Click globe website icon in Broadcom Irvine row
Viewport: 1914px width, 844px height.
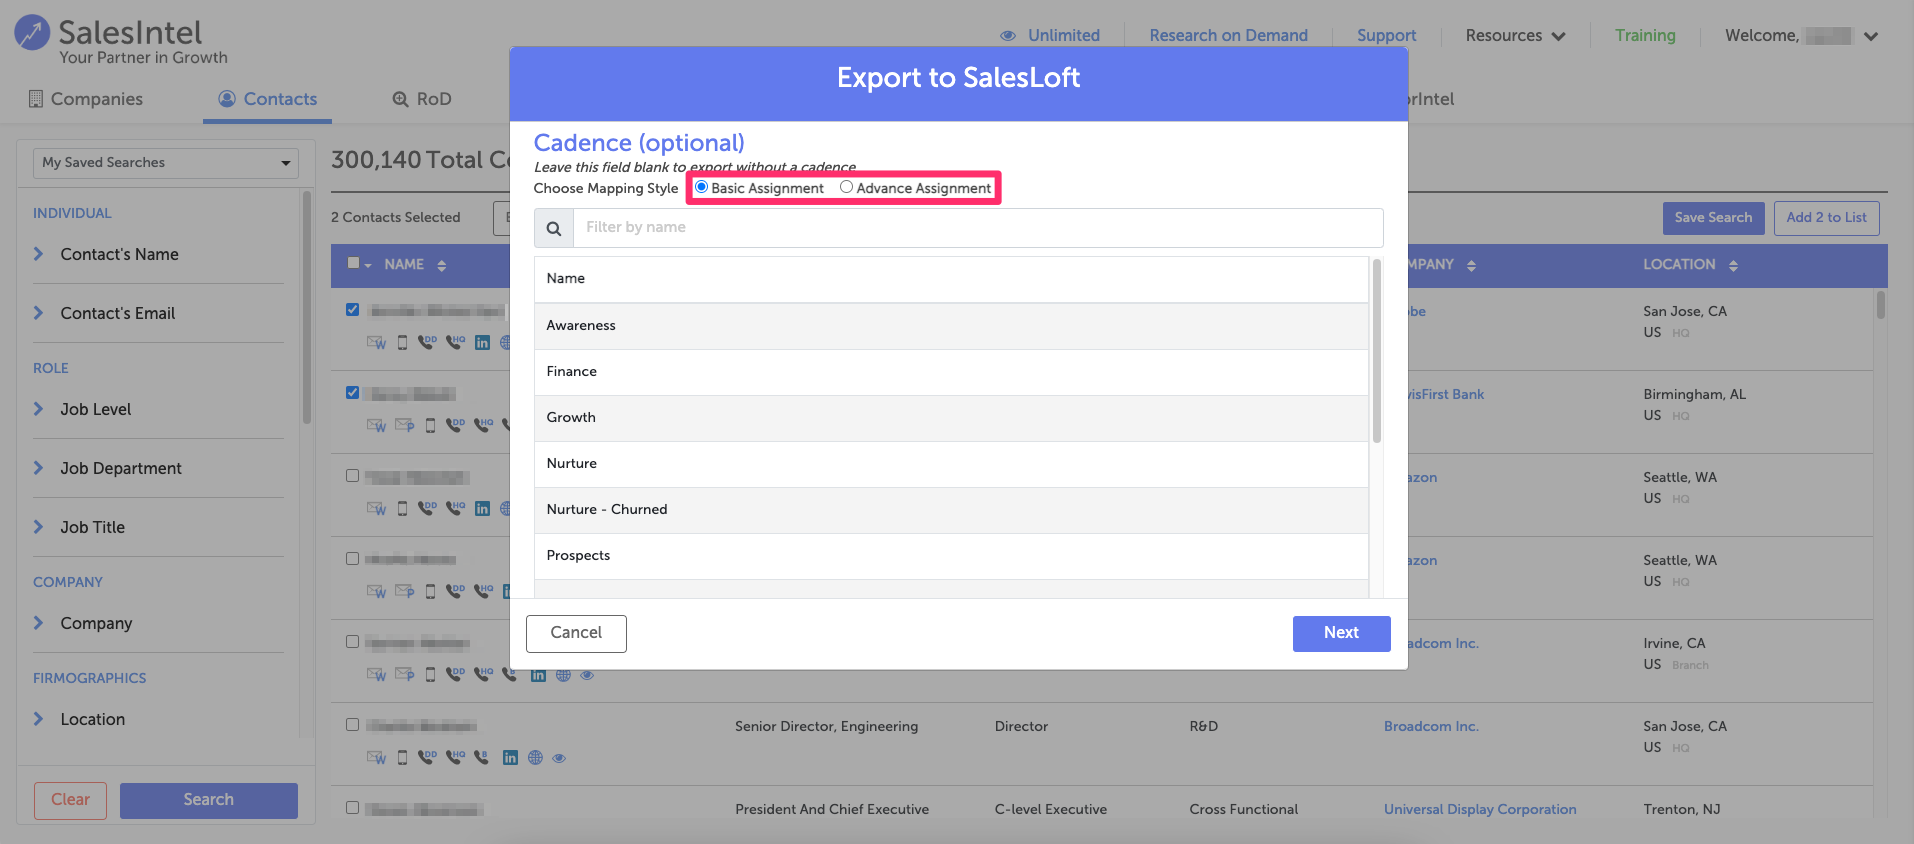click(x=563, y=675)
